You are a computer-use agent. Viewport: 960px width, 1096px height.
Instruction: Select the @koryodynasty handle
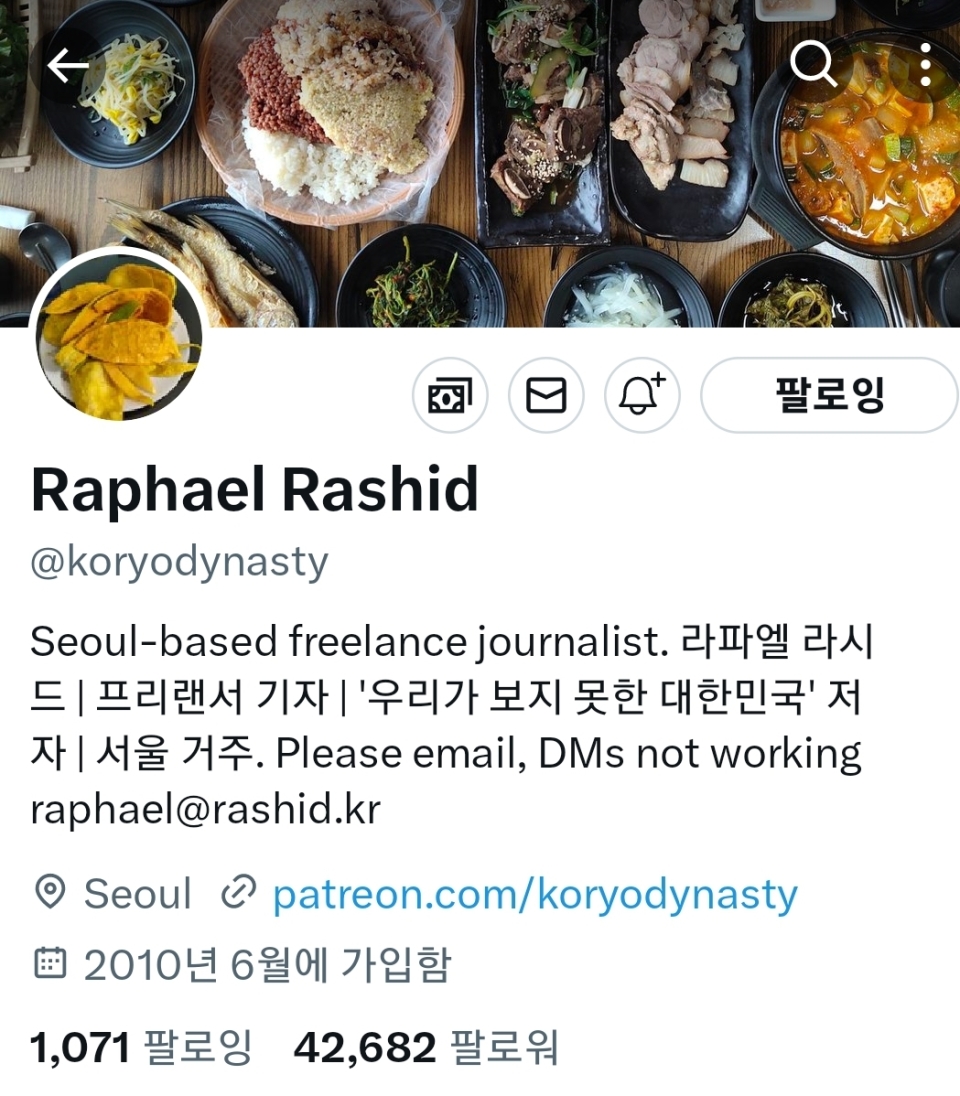click(x=179, y=562)
